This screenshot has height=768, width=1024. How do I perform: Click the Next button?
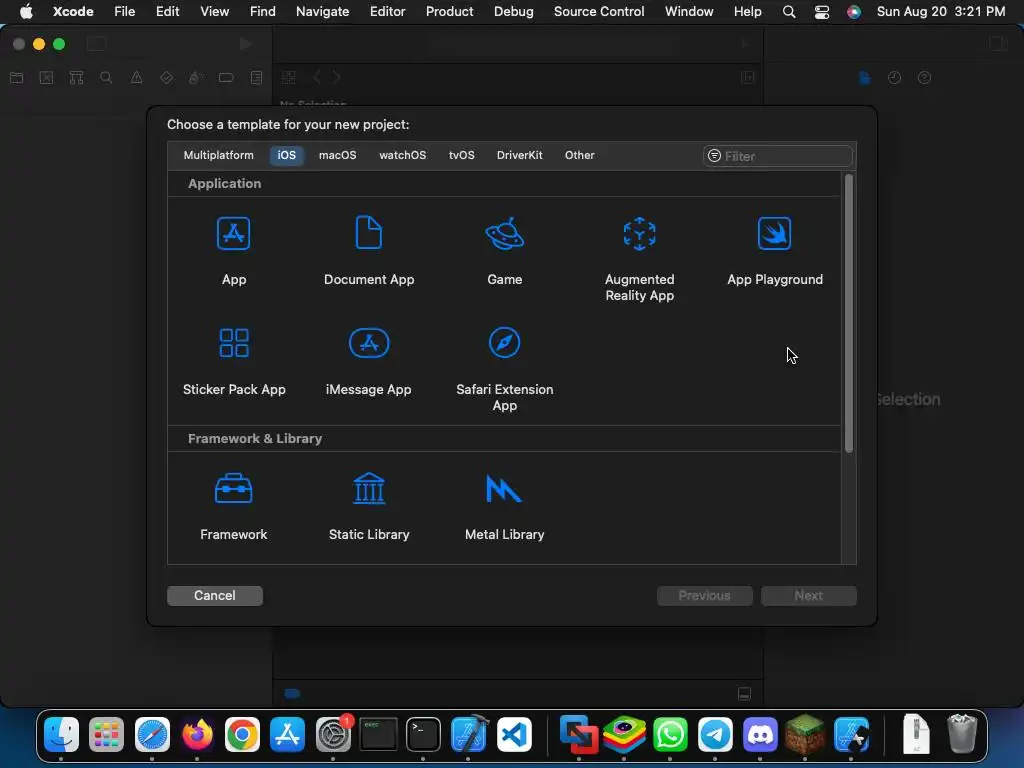pos(808,596)
